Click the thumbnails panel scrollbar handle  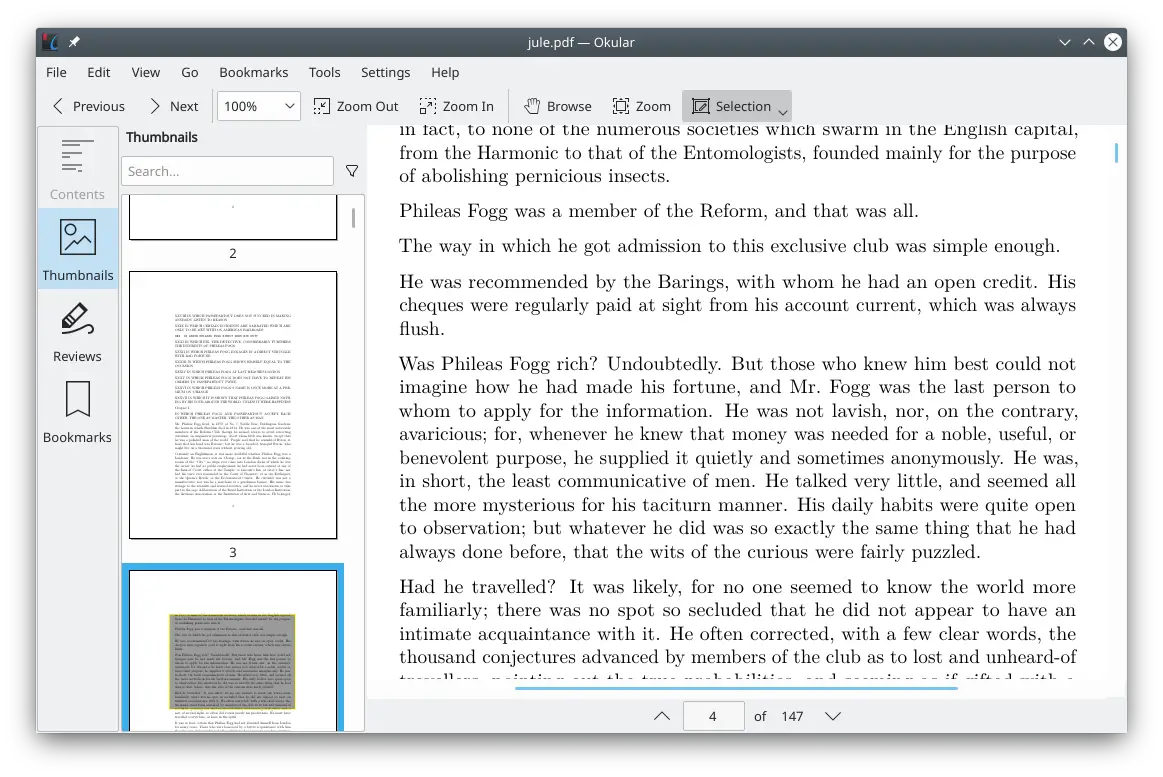[353, 217]
